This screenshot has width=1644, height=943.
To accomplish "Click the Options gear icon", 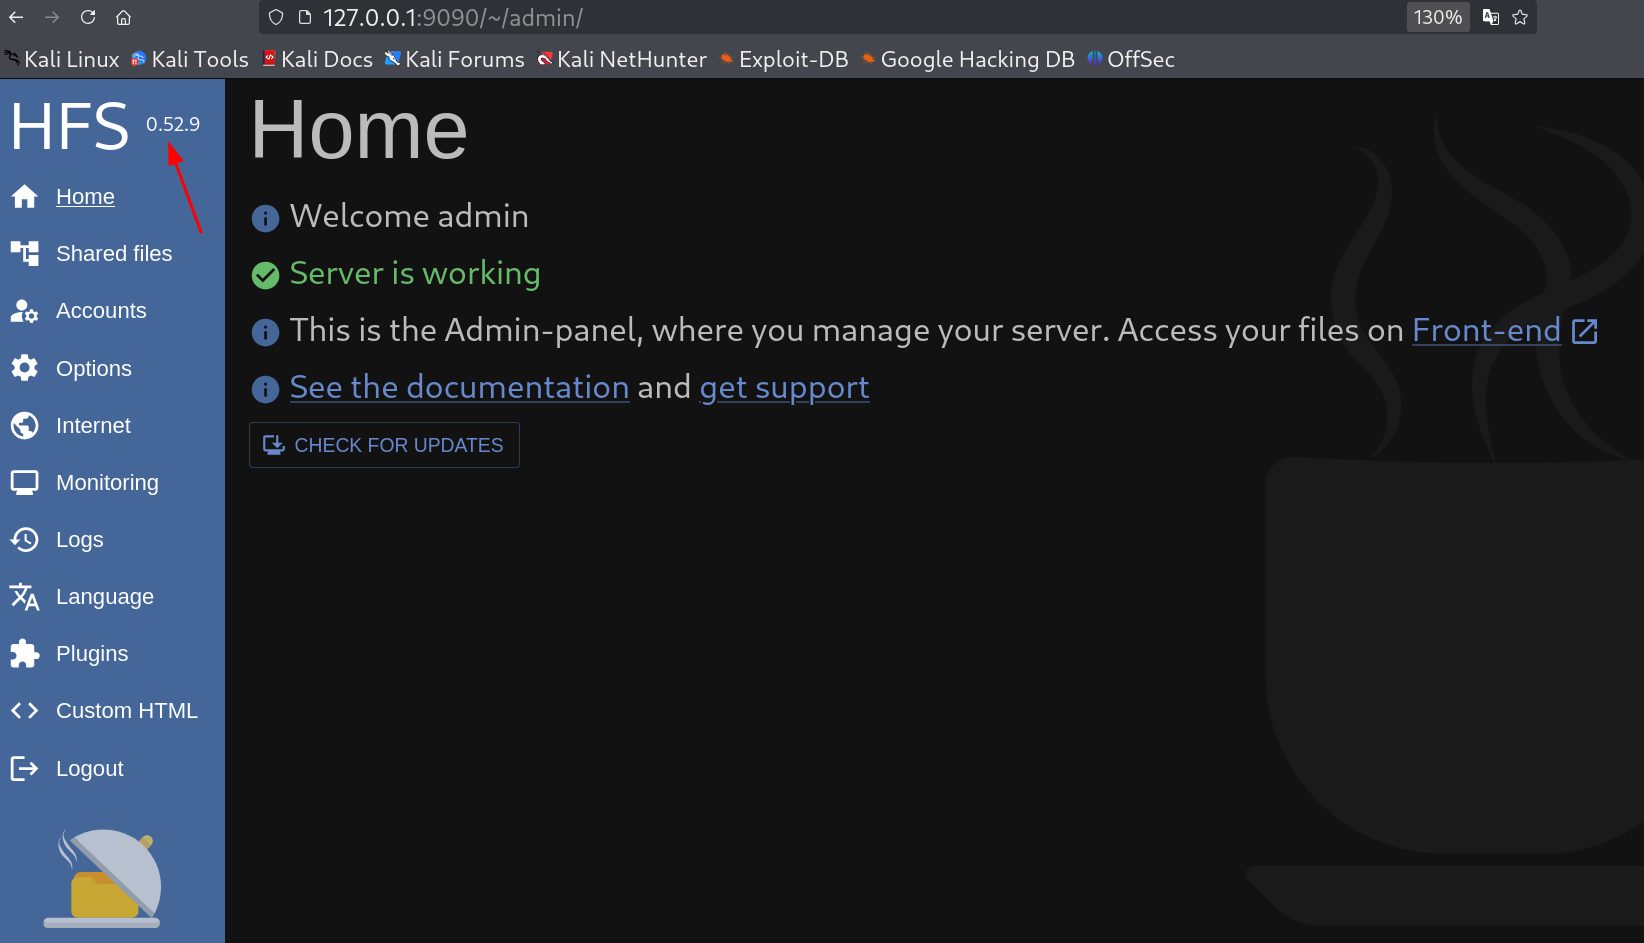I will tap(25, 368).
